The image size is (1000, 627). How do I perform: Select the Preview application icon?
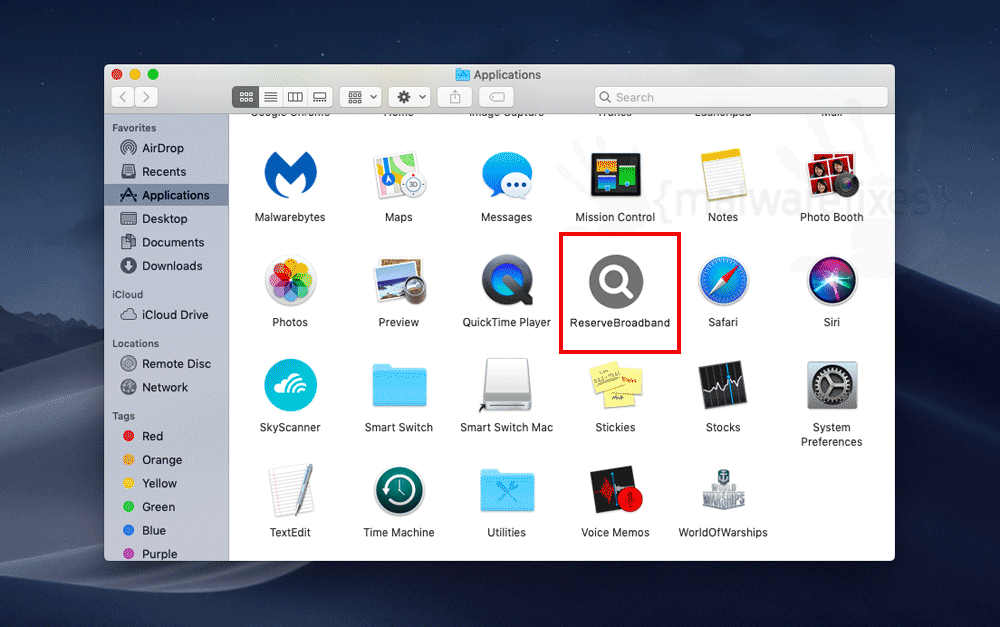coord(399,280)
